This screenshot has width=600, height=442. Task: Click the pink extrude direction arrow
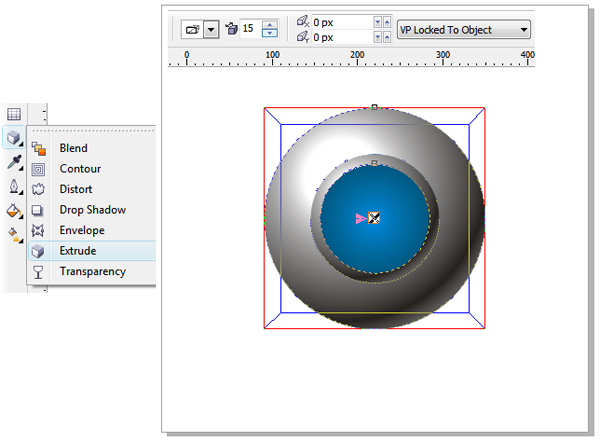click(361, 219)
